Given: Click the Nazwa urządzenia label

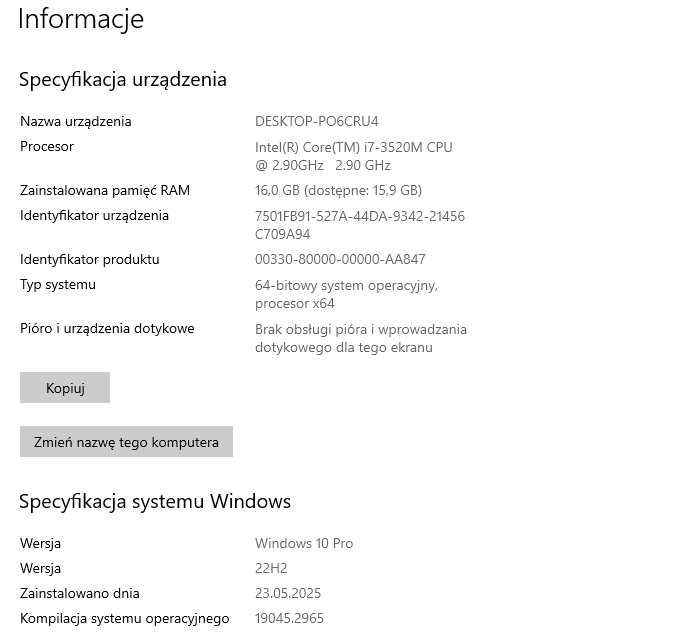Looking at the screenshot, I should click(x=76, y=122).
